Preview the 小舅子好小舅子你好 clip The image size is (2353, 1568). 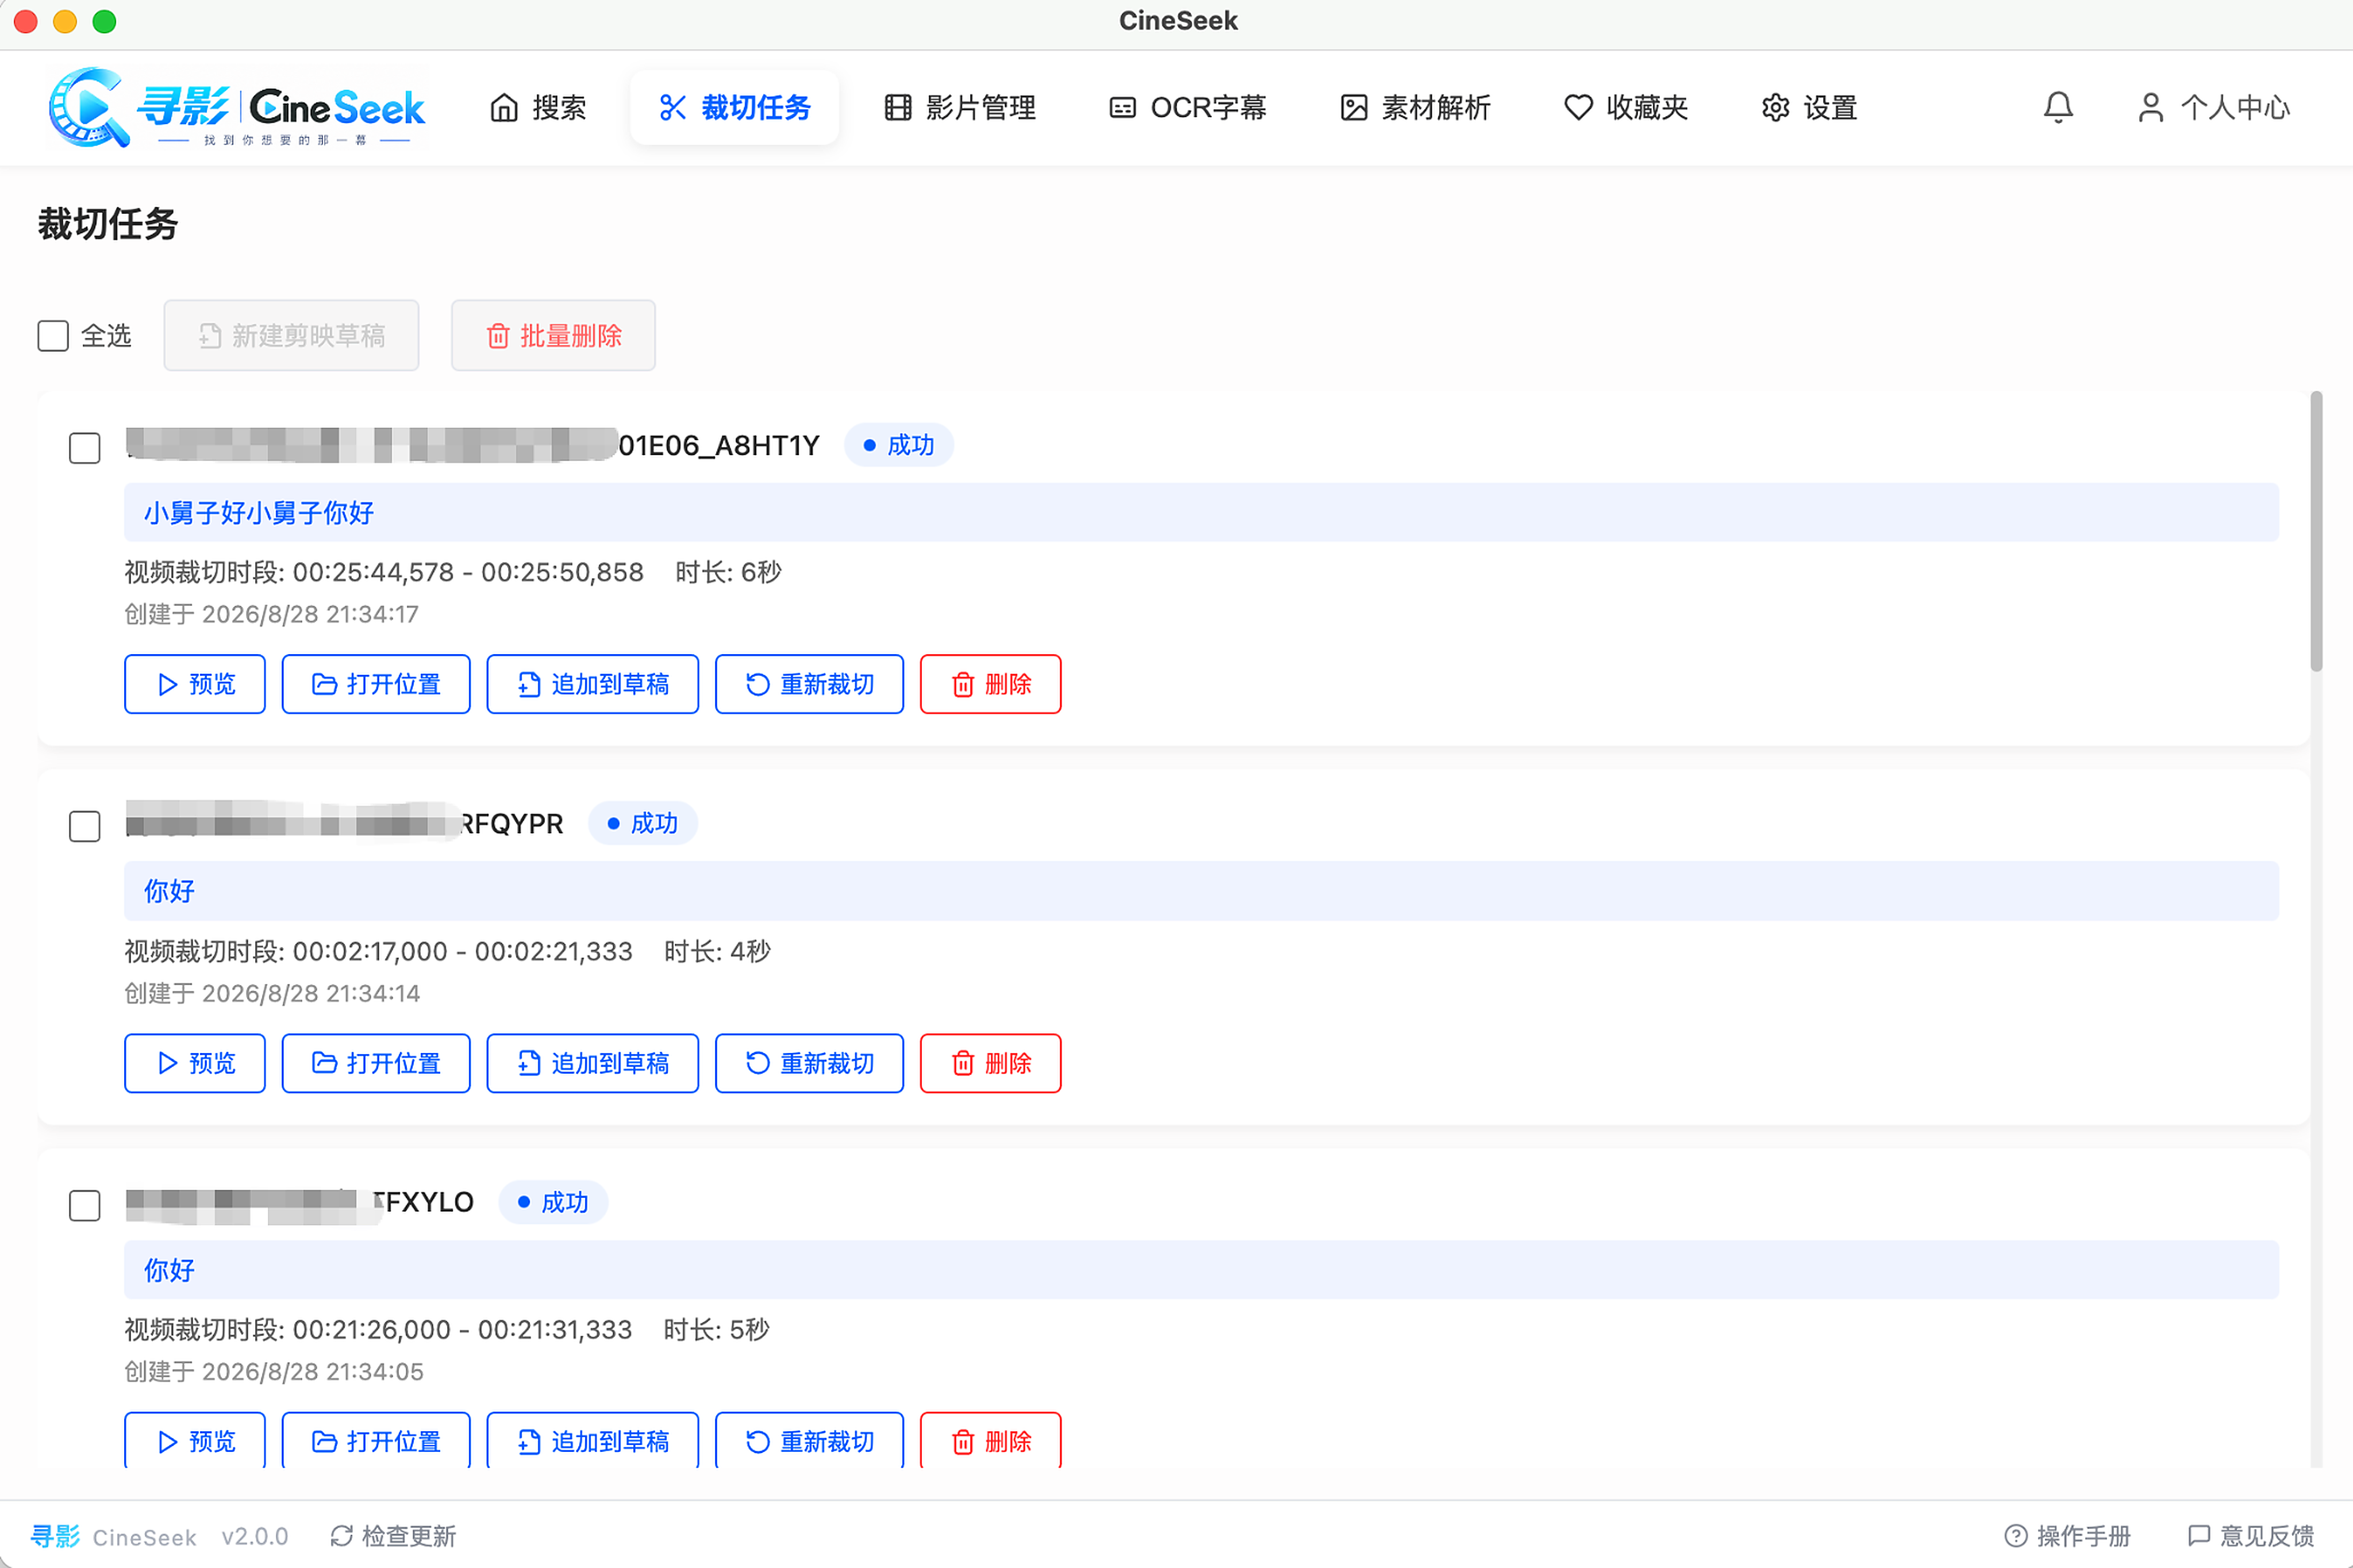pos(195,684)
